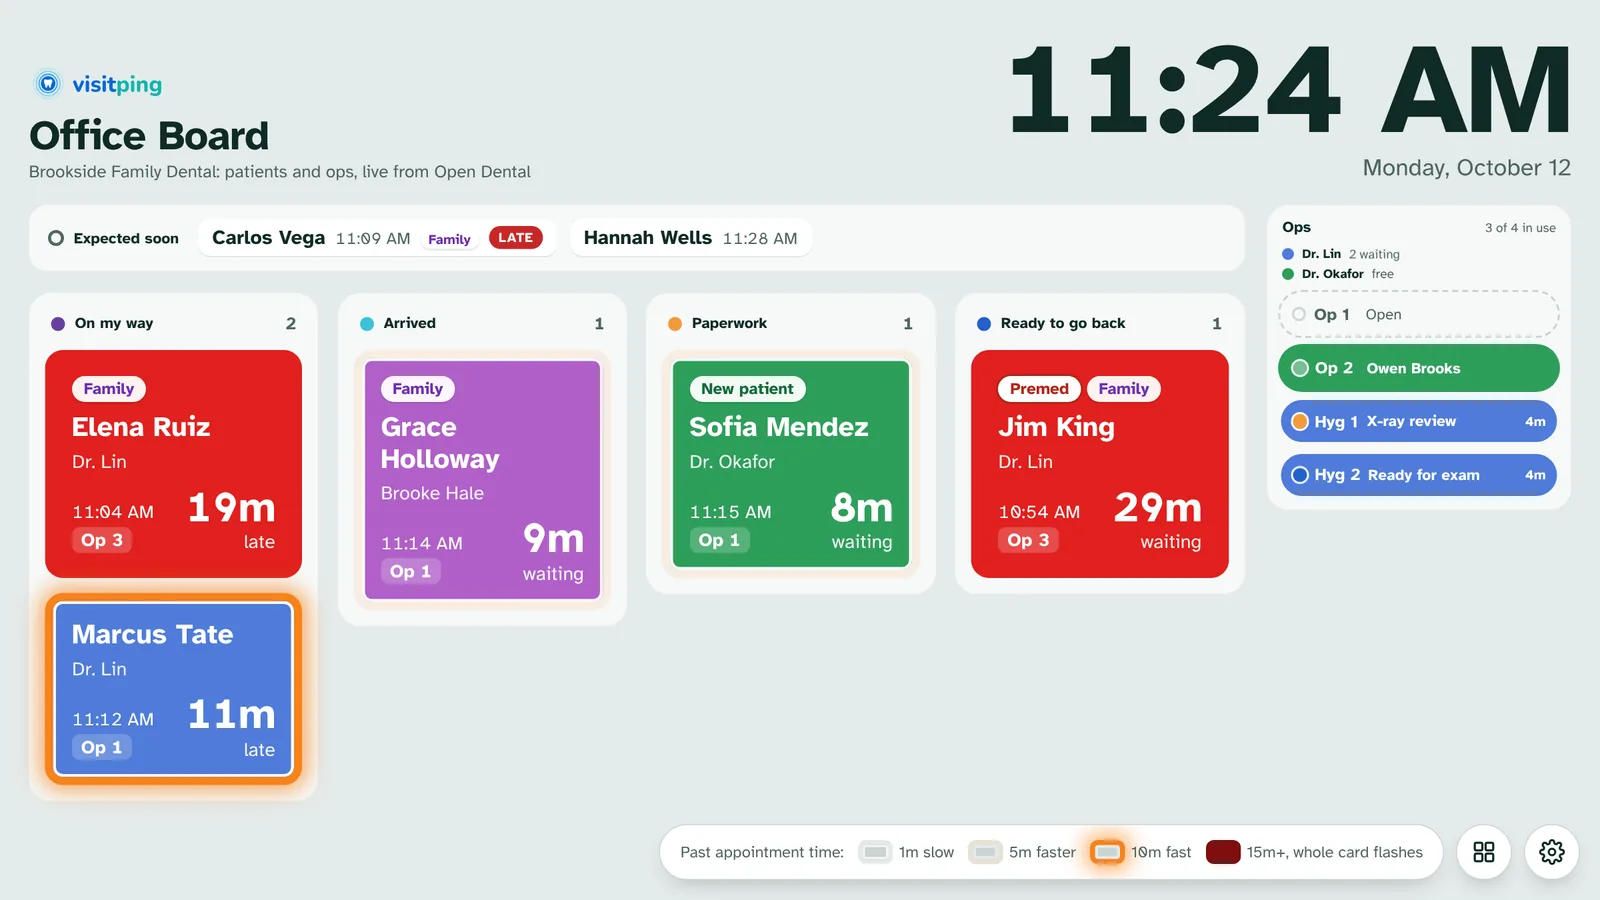Viewport: 1600px width, 900px height.
Task: Click the Office Board heading
Action: (x=149, y=136)
